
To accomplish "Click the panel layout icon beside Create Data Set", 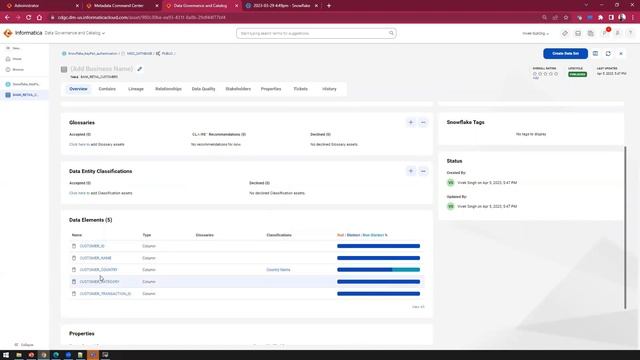I will 595,53.
